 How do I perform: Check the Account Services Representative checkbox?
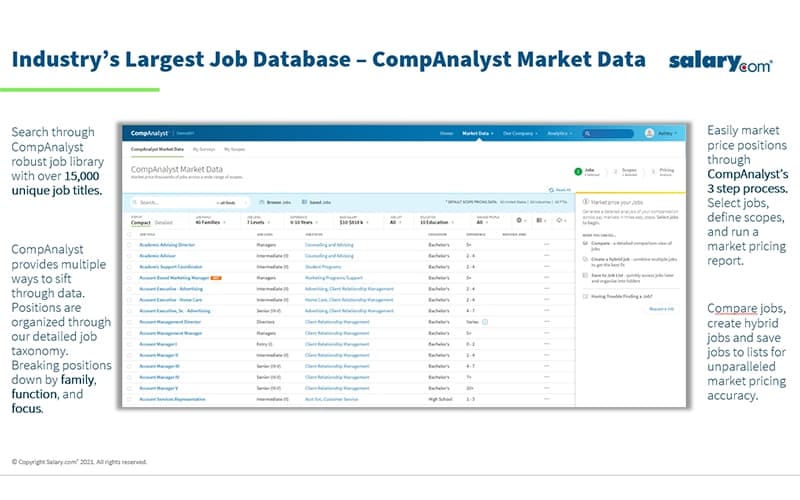click(129, 399)
